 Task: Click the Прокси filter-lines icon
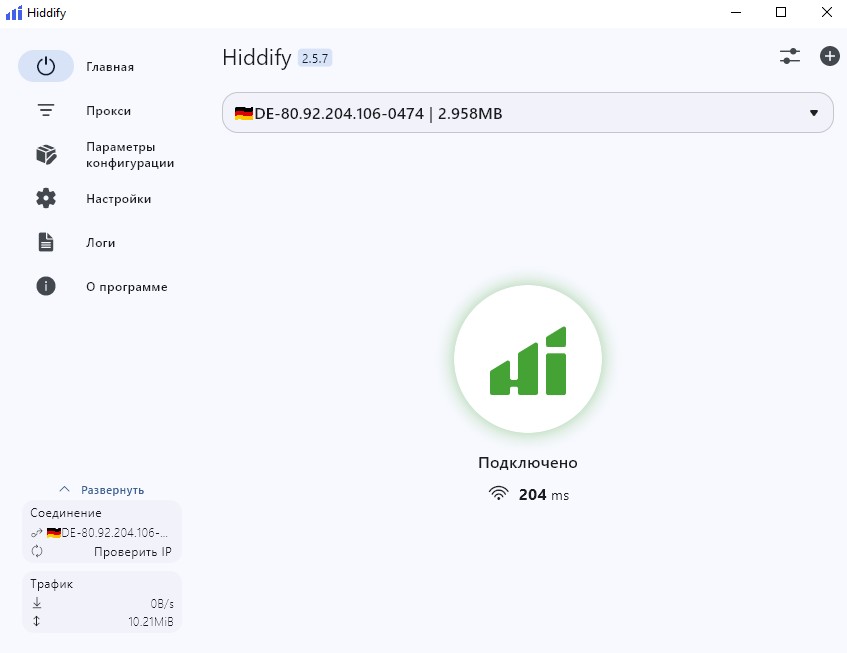(46, 110)
